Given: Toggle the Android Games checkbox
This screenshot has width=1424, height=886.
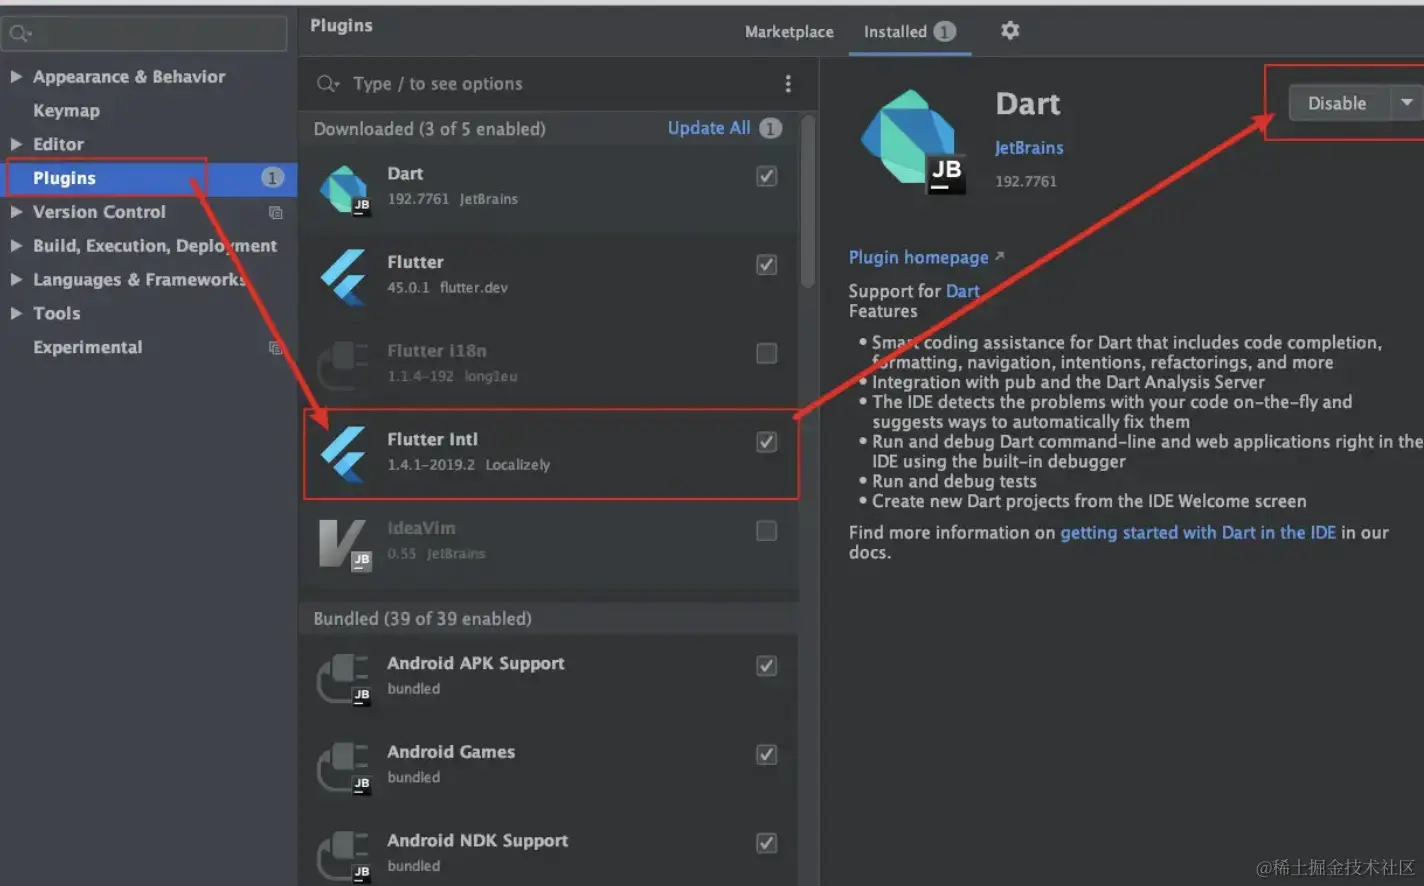Looking at the screenshot, I should 766,755.
